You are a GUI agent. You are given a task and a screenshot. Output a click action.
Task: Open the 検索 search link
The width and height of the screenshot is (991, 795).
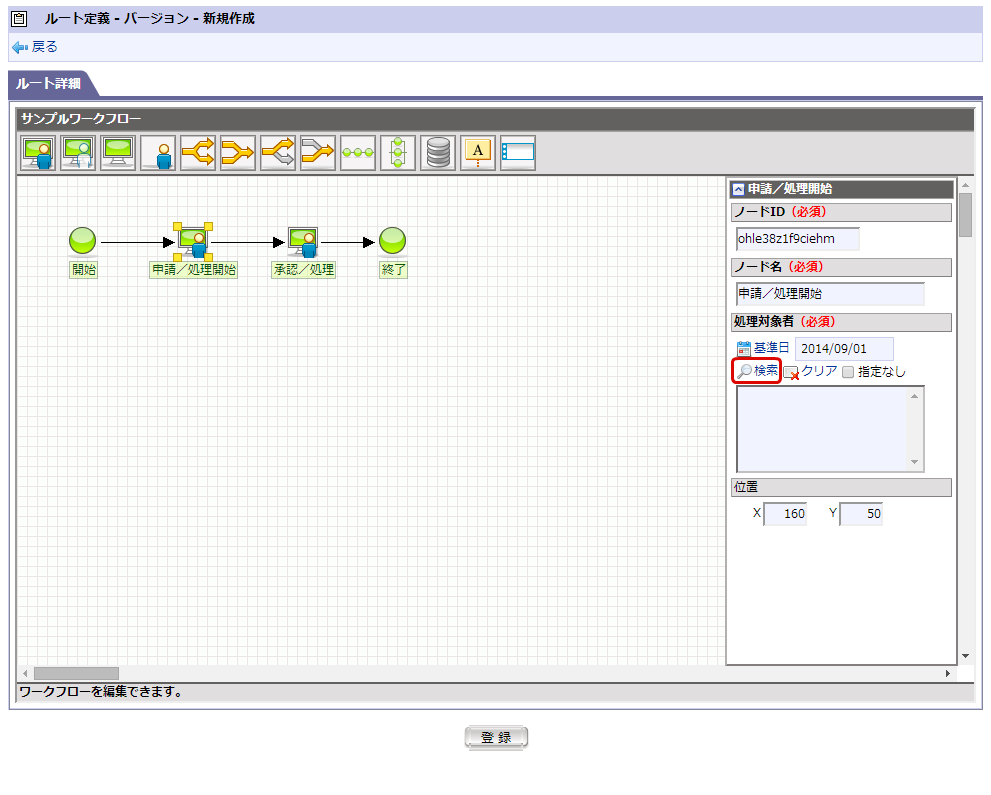[x=757, y=371]
